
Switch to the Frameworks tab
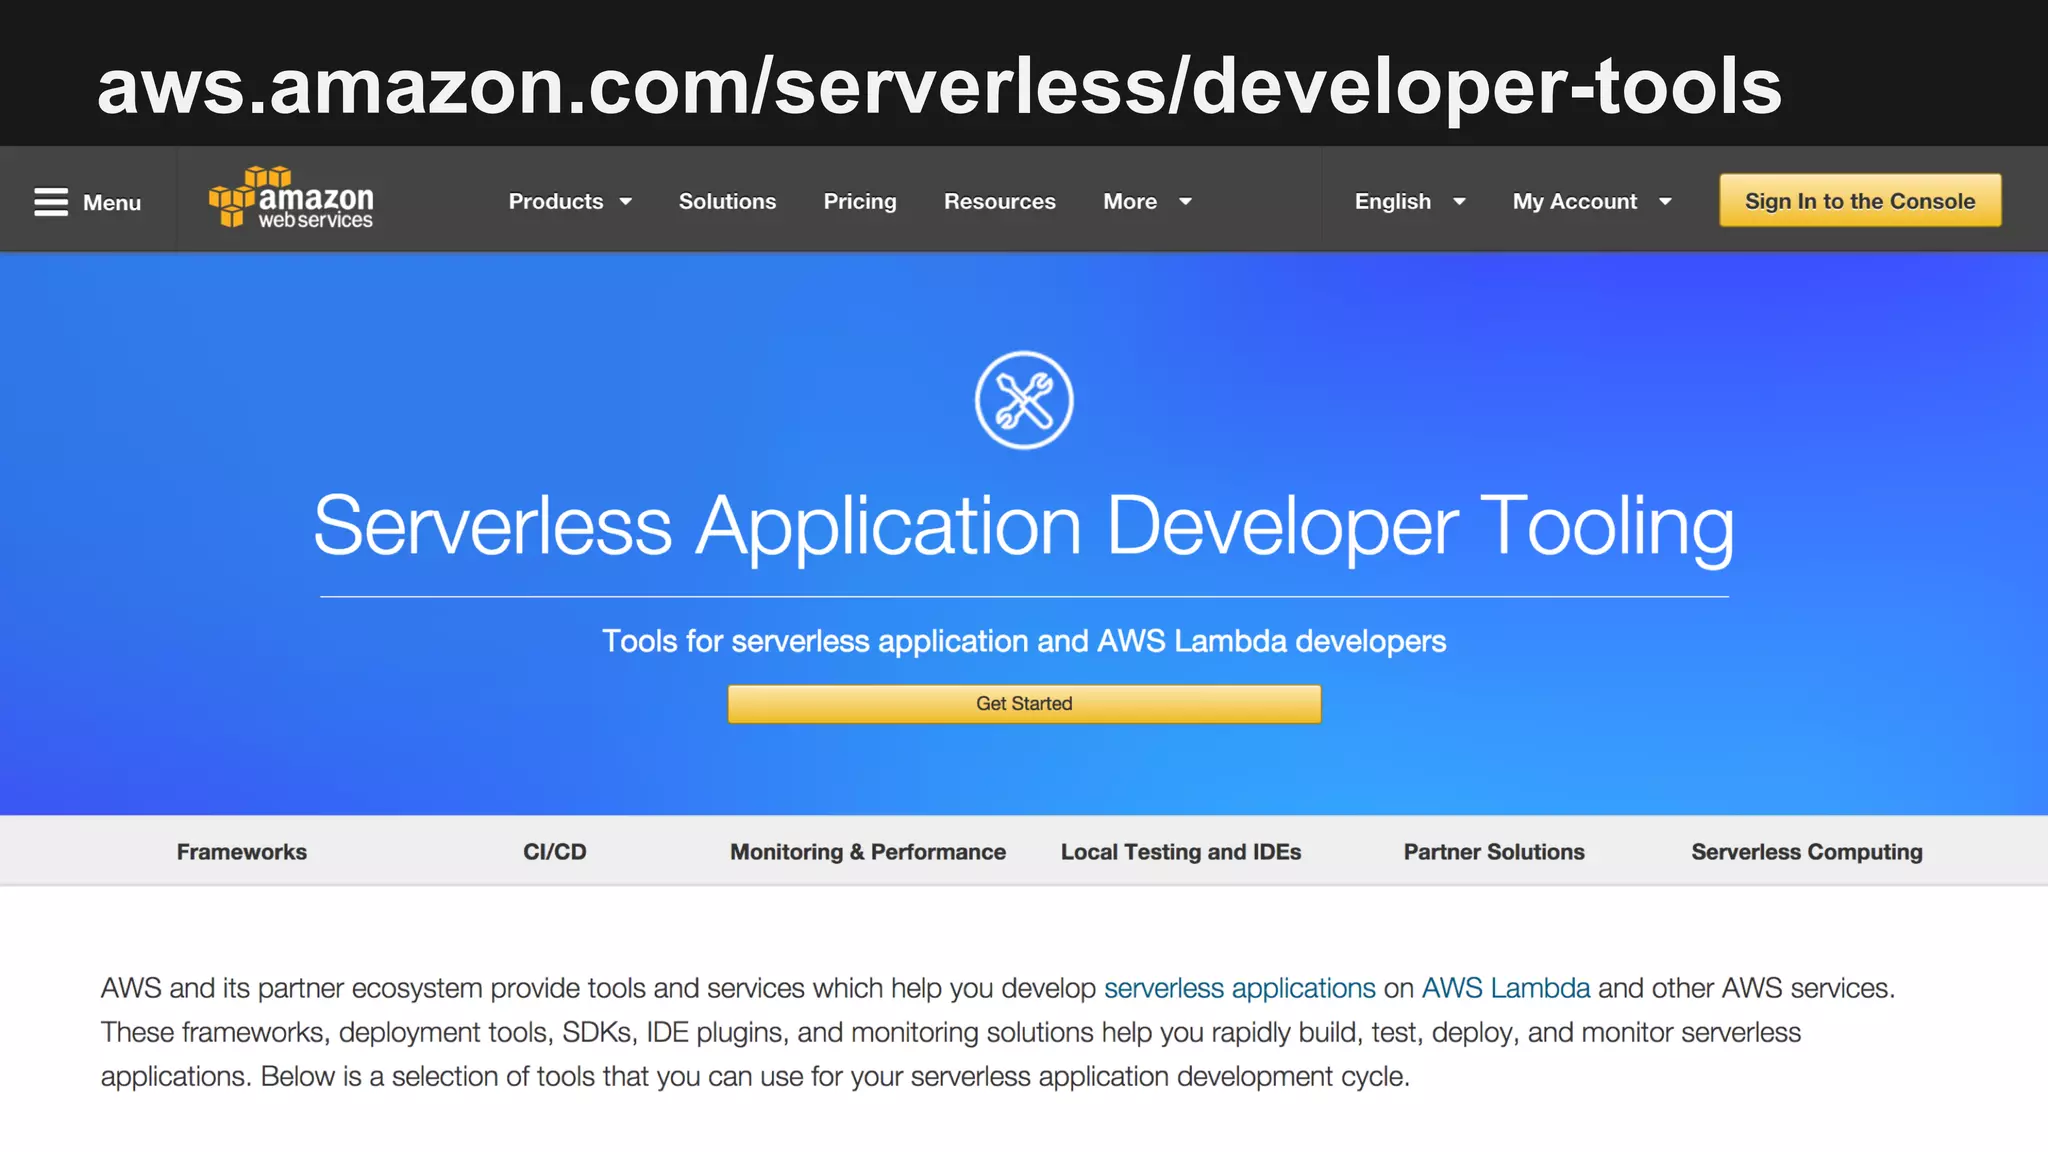click(x=242, y=852)
